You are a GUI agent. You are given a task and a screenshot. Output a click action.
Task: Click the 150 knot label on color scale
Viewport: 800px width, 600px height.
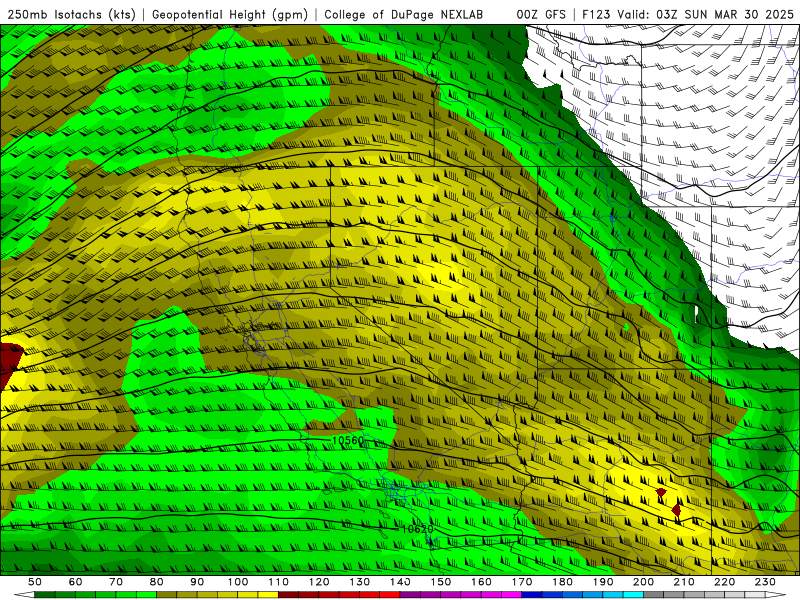pos(441,582)
